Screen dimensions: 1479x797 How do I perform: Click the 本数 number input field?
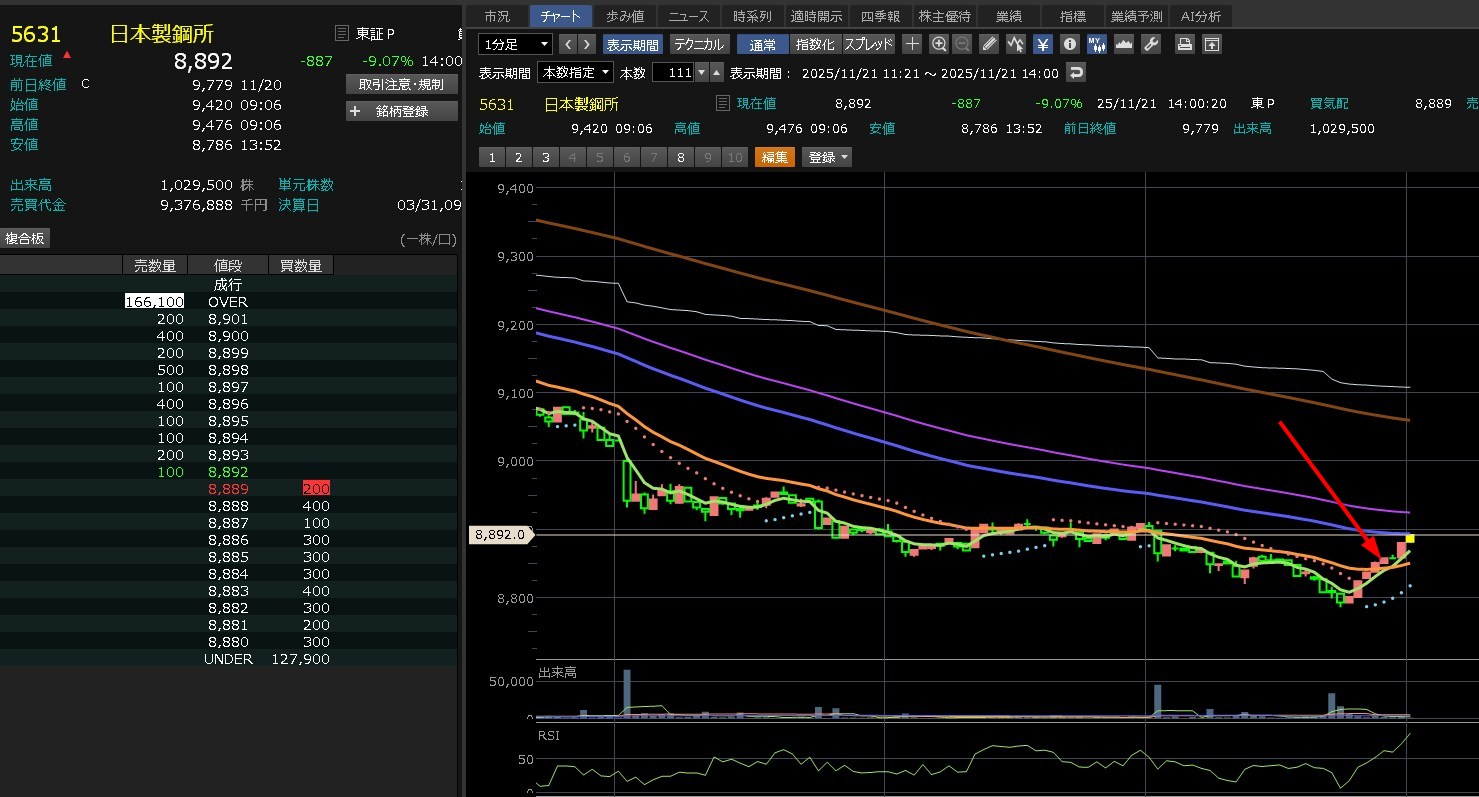click(672, 72)
